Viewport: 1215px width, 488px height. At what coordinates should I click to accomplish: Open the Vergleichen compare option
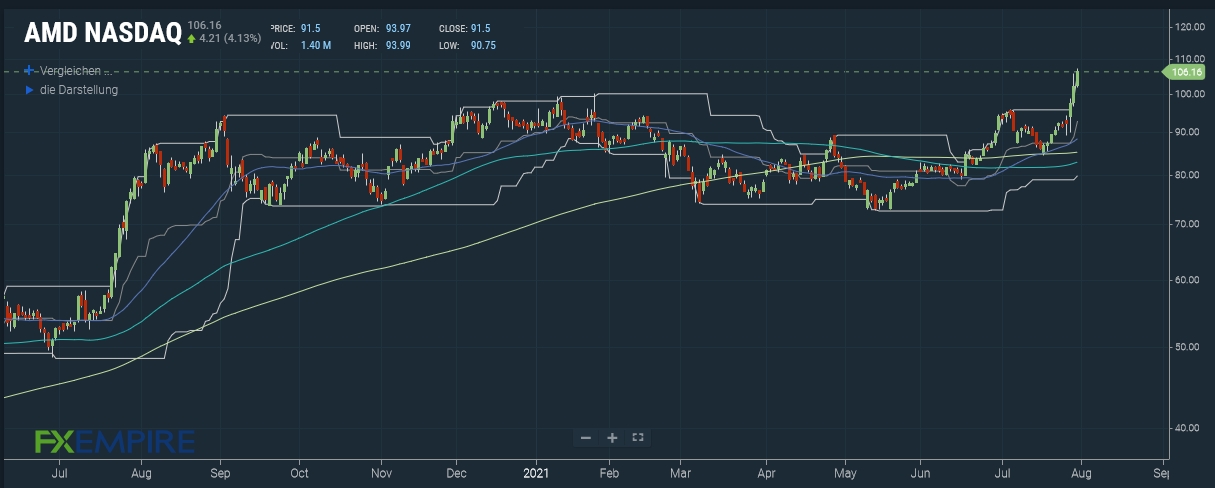[x=75, y=72]
